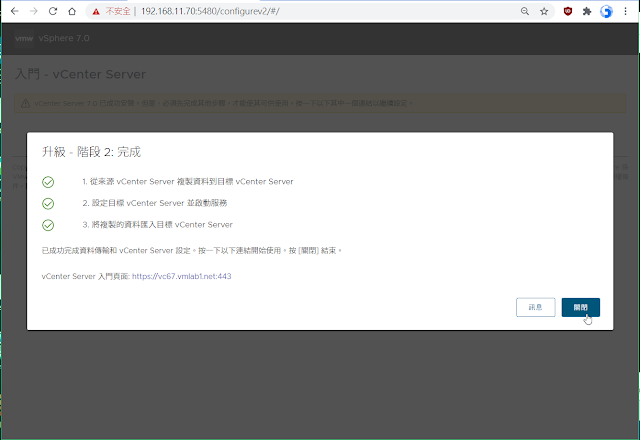Click the browser back arrow

[x=15, y=11]
